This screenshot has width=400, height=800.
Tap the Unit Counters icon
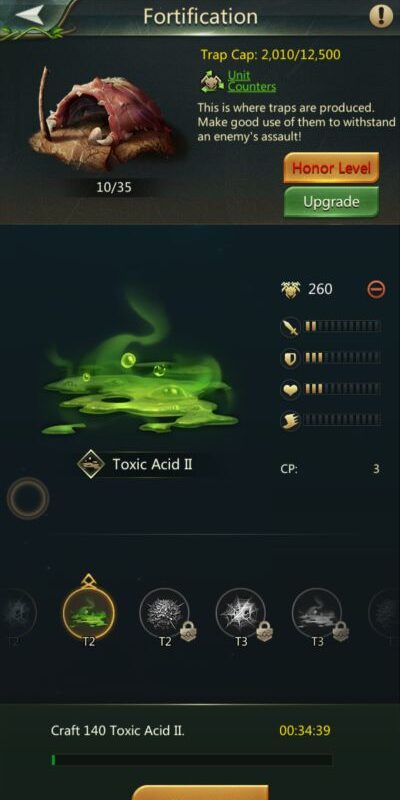coord(212,82)
